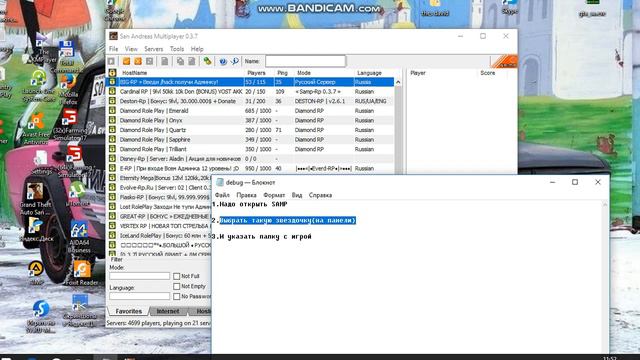The image size is (640, 360).
Task: Open the Файл menu in Notepad
Action: [222, 195]
